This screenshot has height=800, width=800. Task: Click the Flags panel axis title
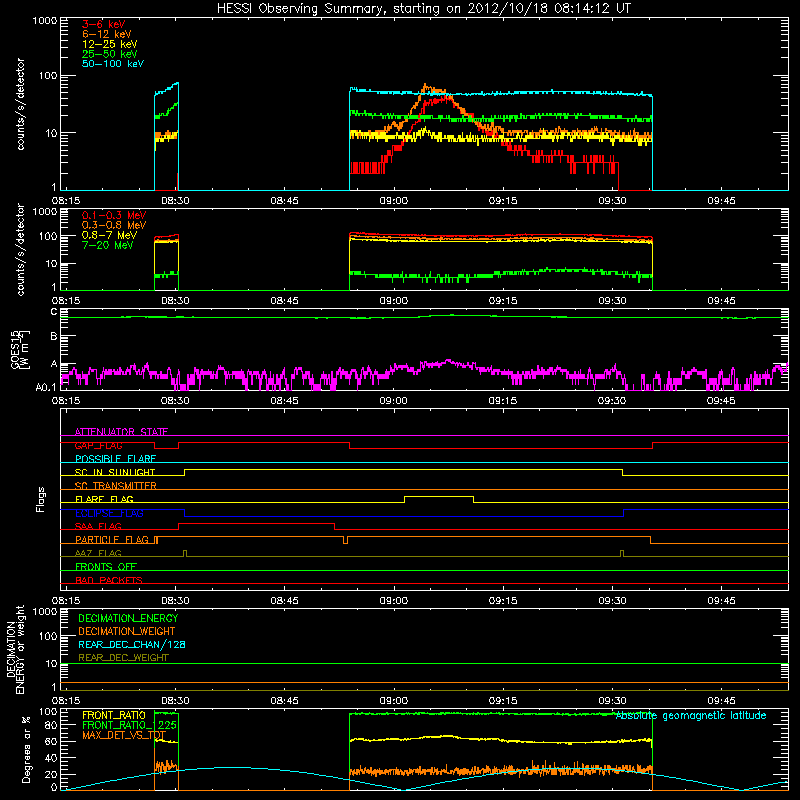tap(41, 499)
